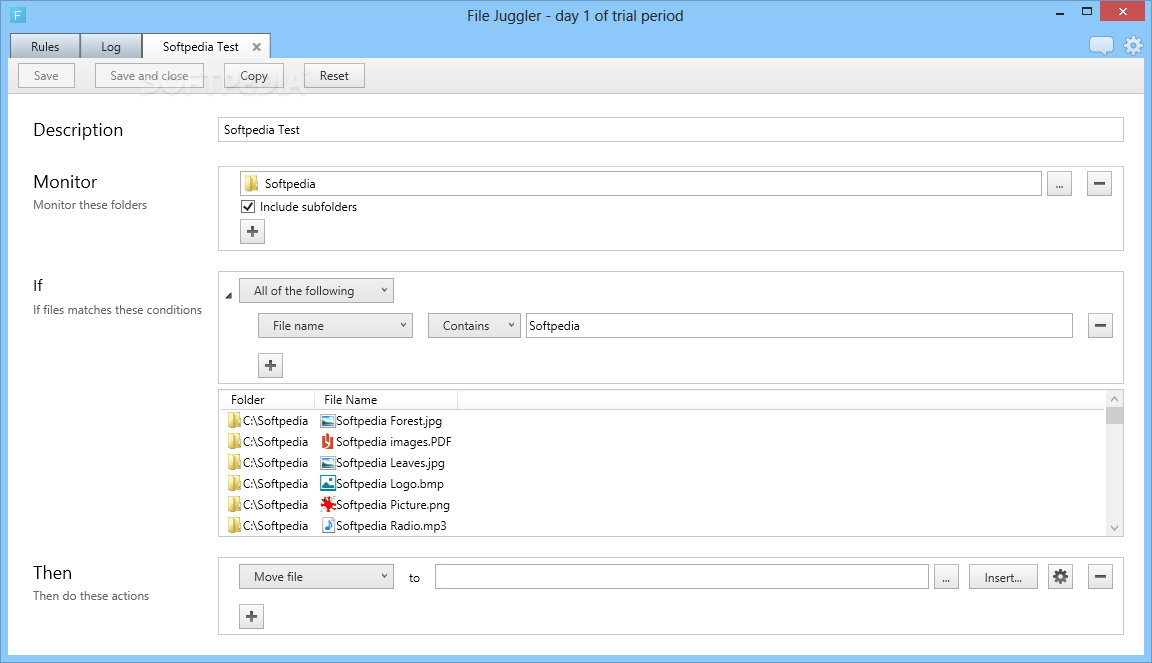
Task: Click the Softpedia monitor folder field
Action: 641,184
